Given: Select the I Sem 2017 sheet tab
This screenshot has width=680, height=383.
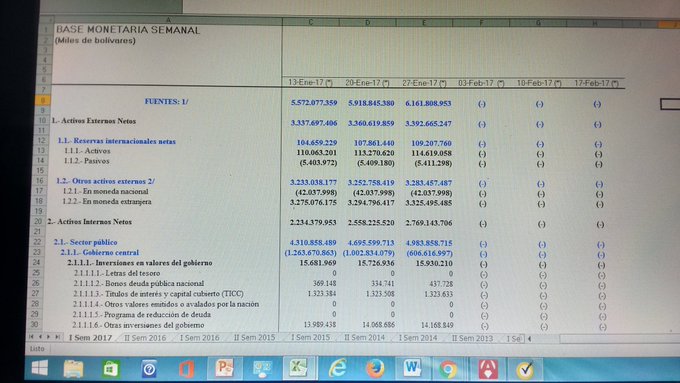Looking at the screenshot, I should click(90, 337).
